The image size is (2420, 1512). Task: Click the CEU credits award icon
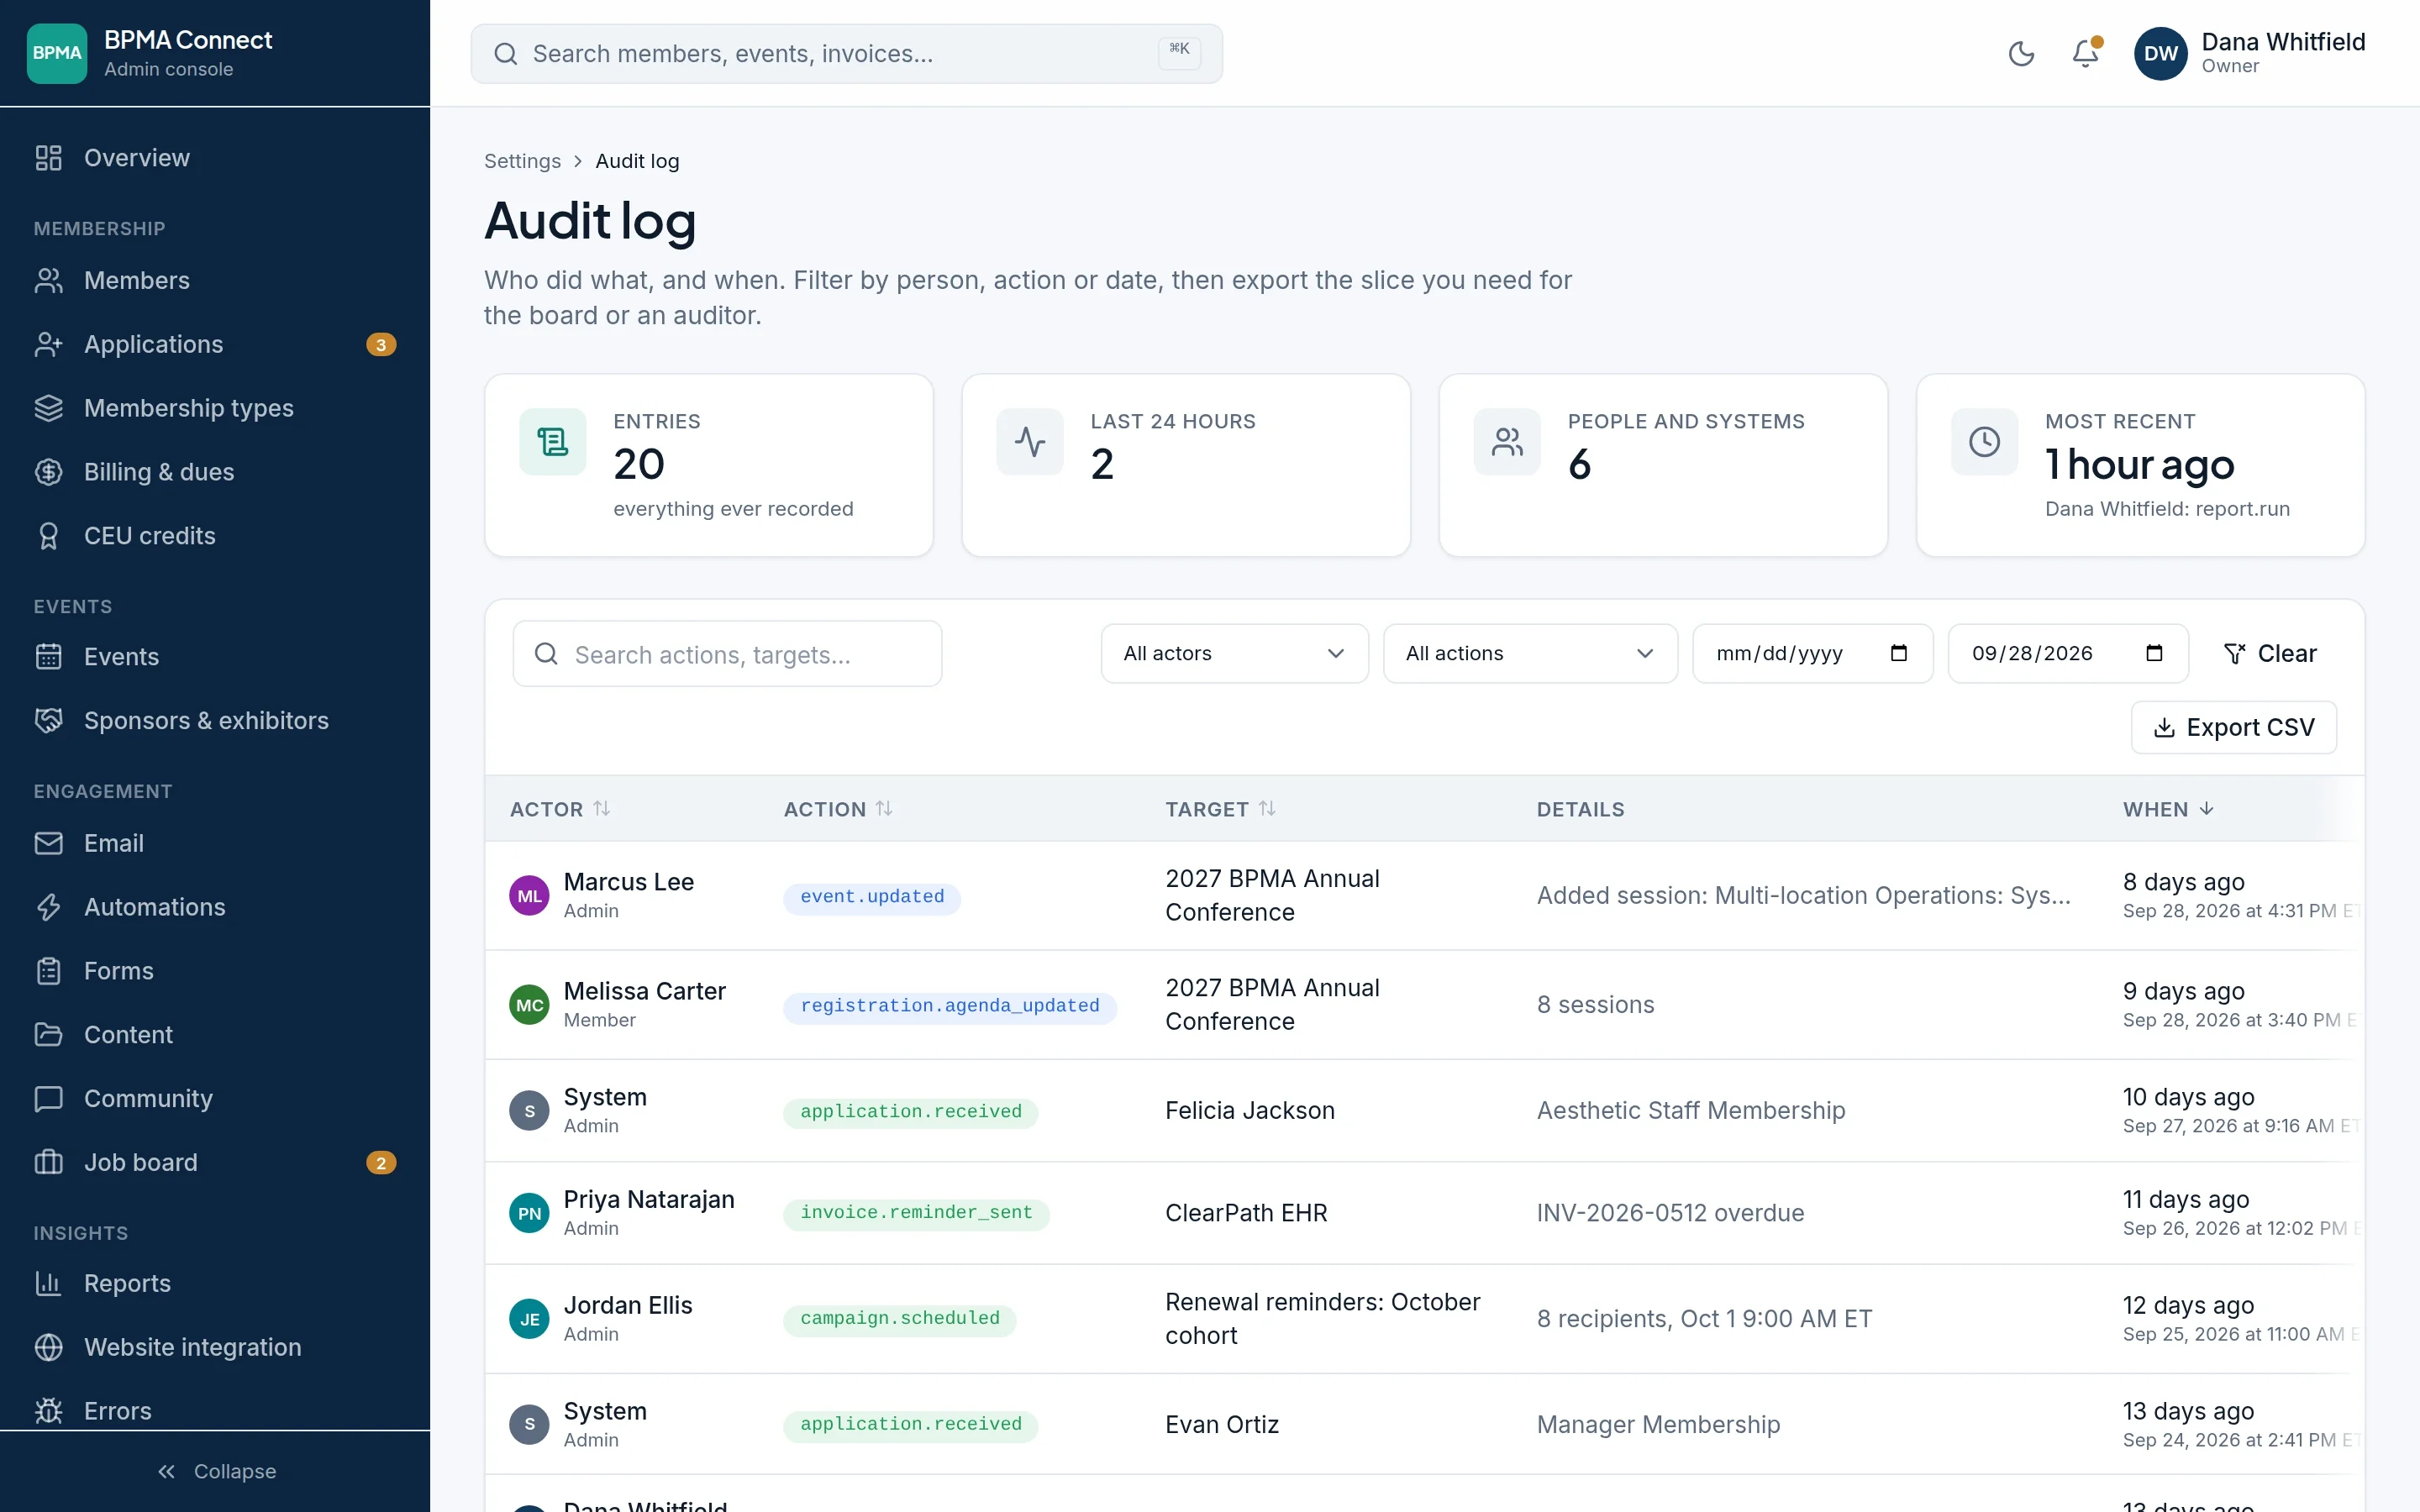[48, 536]
